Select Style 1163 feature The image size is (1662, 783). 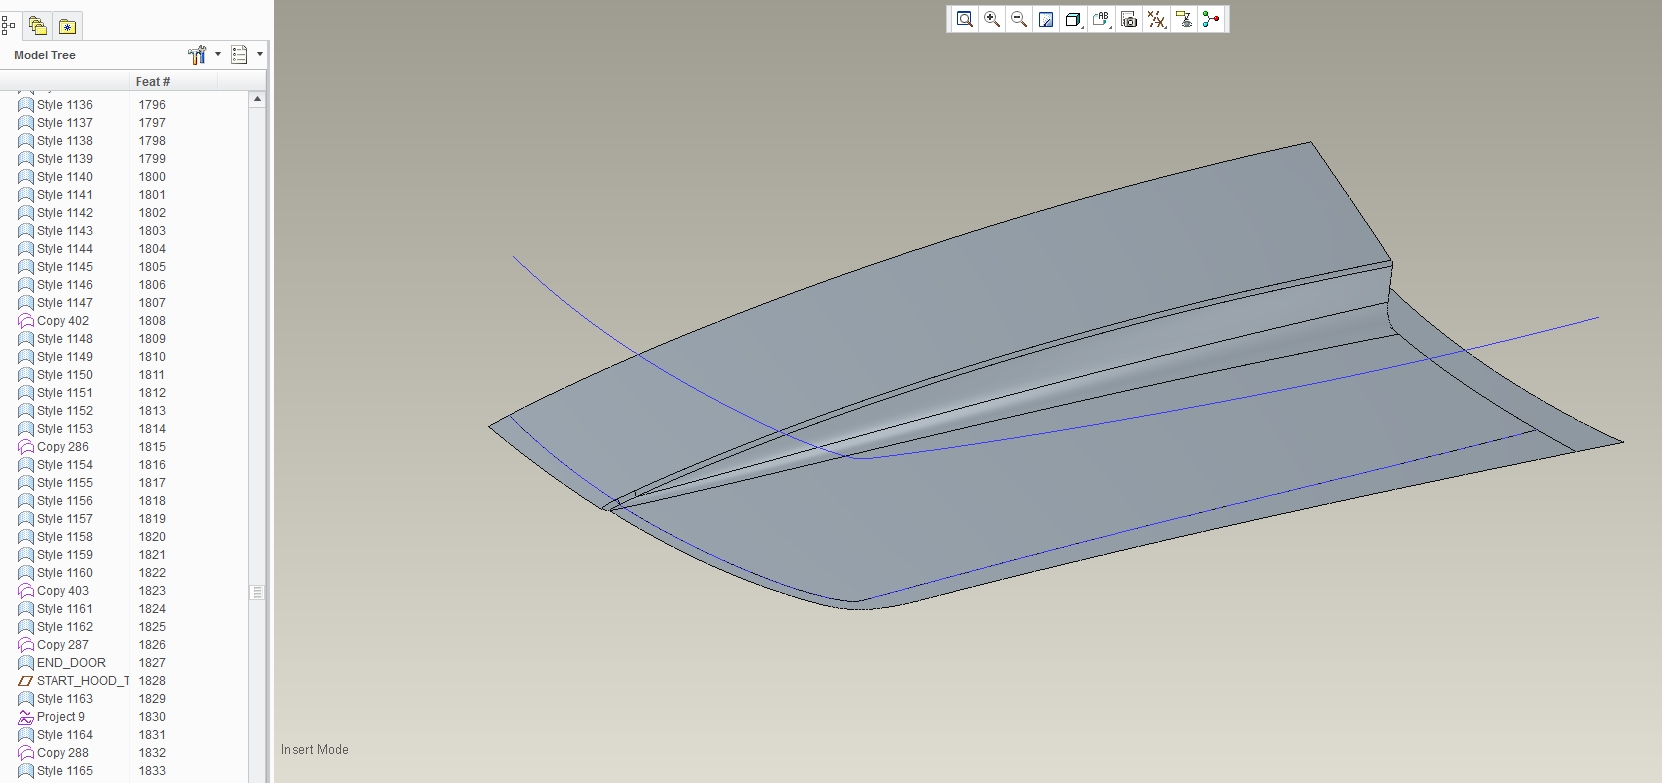coord(65,699)
